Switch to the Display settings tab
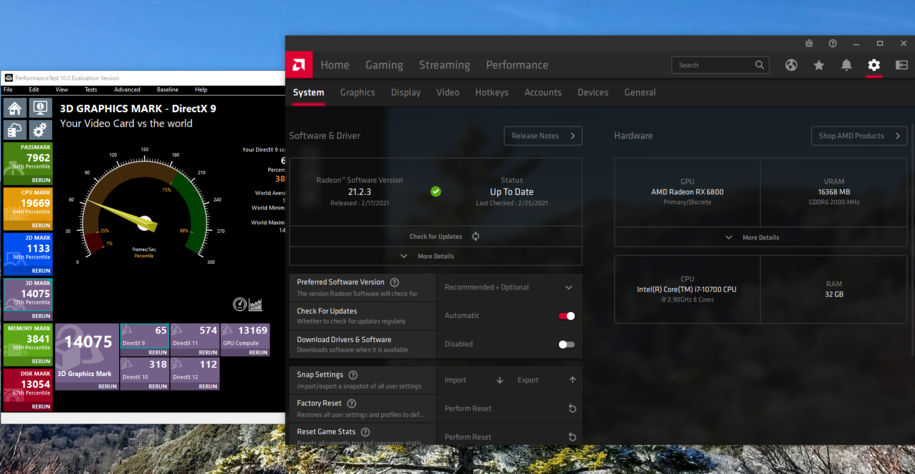The height and width of the screenshot is (474, 915). pos(406,92)
